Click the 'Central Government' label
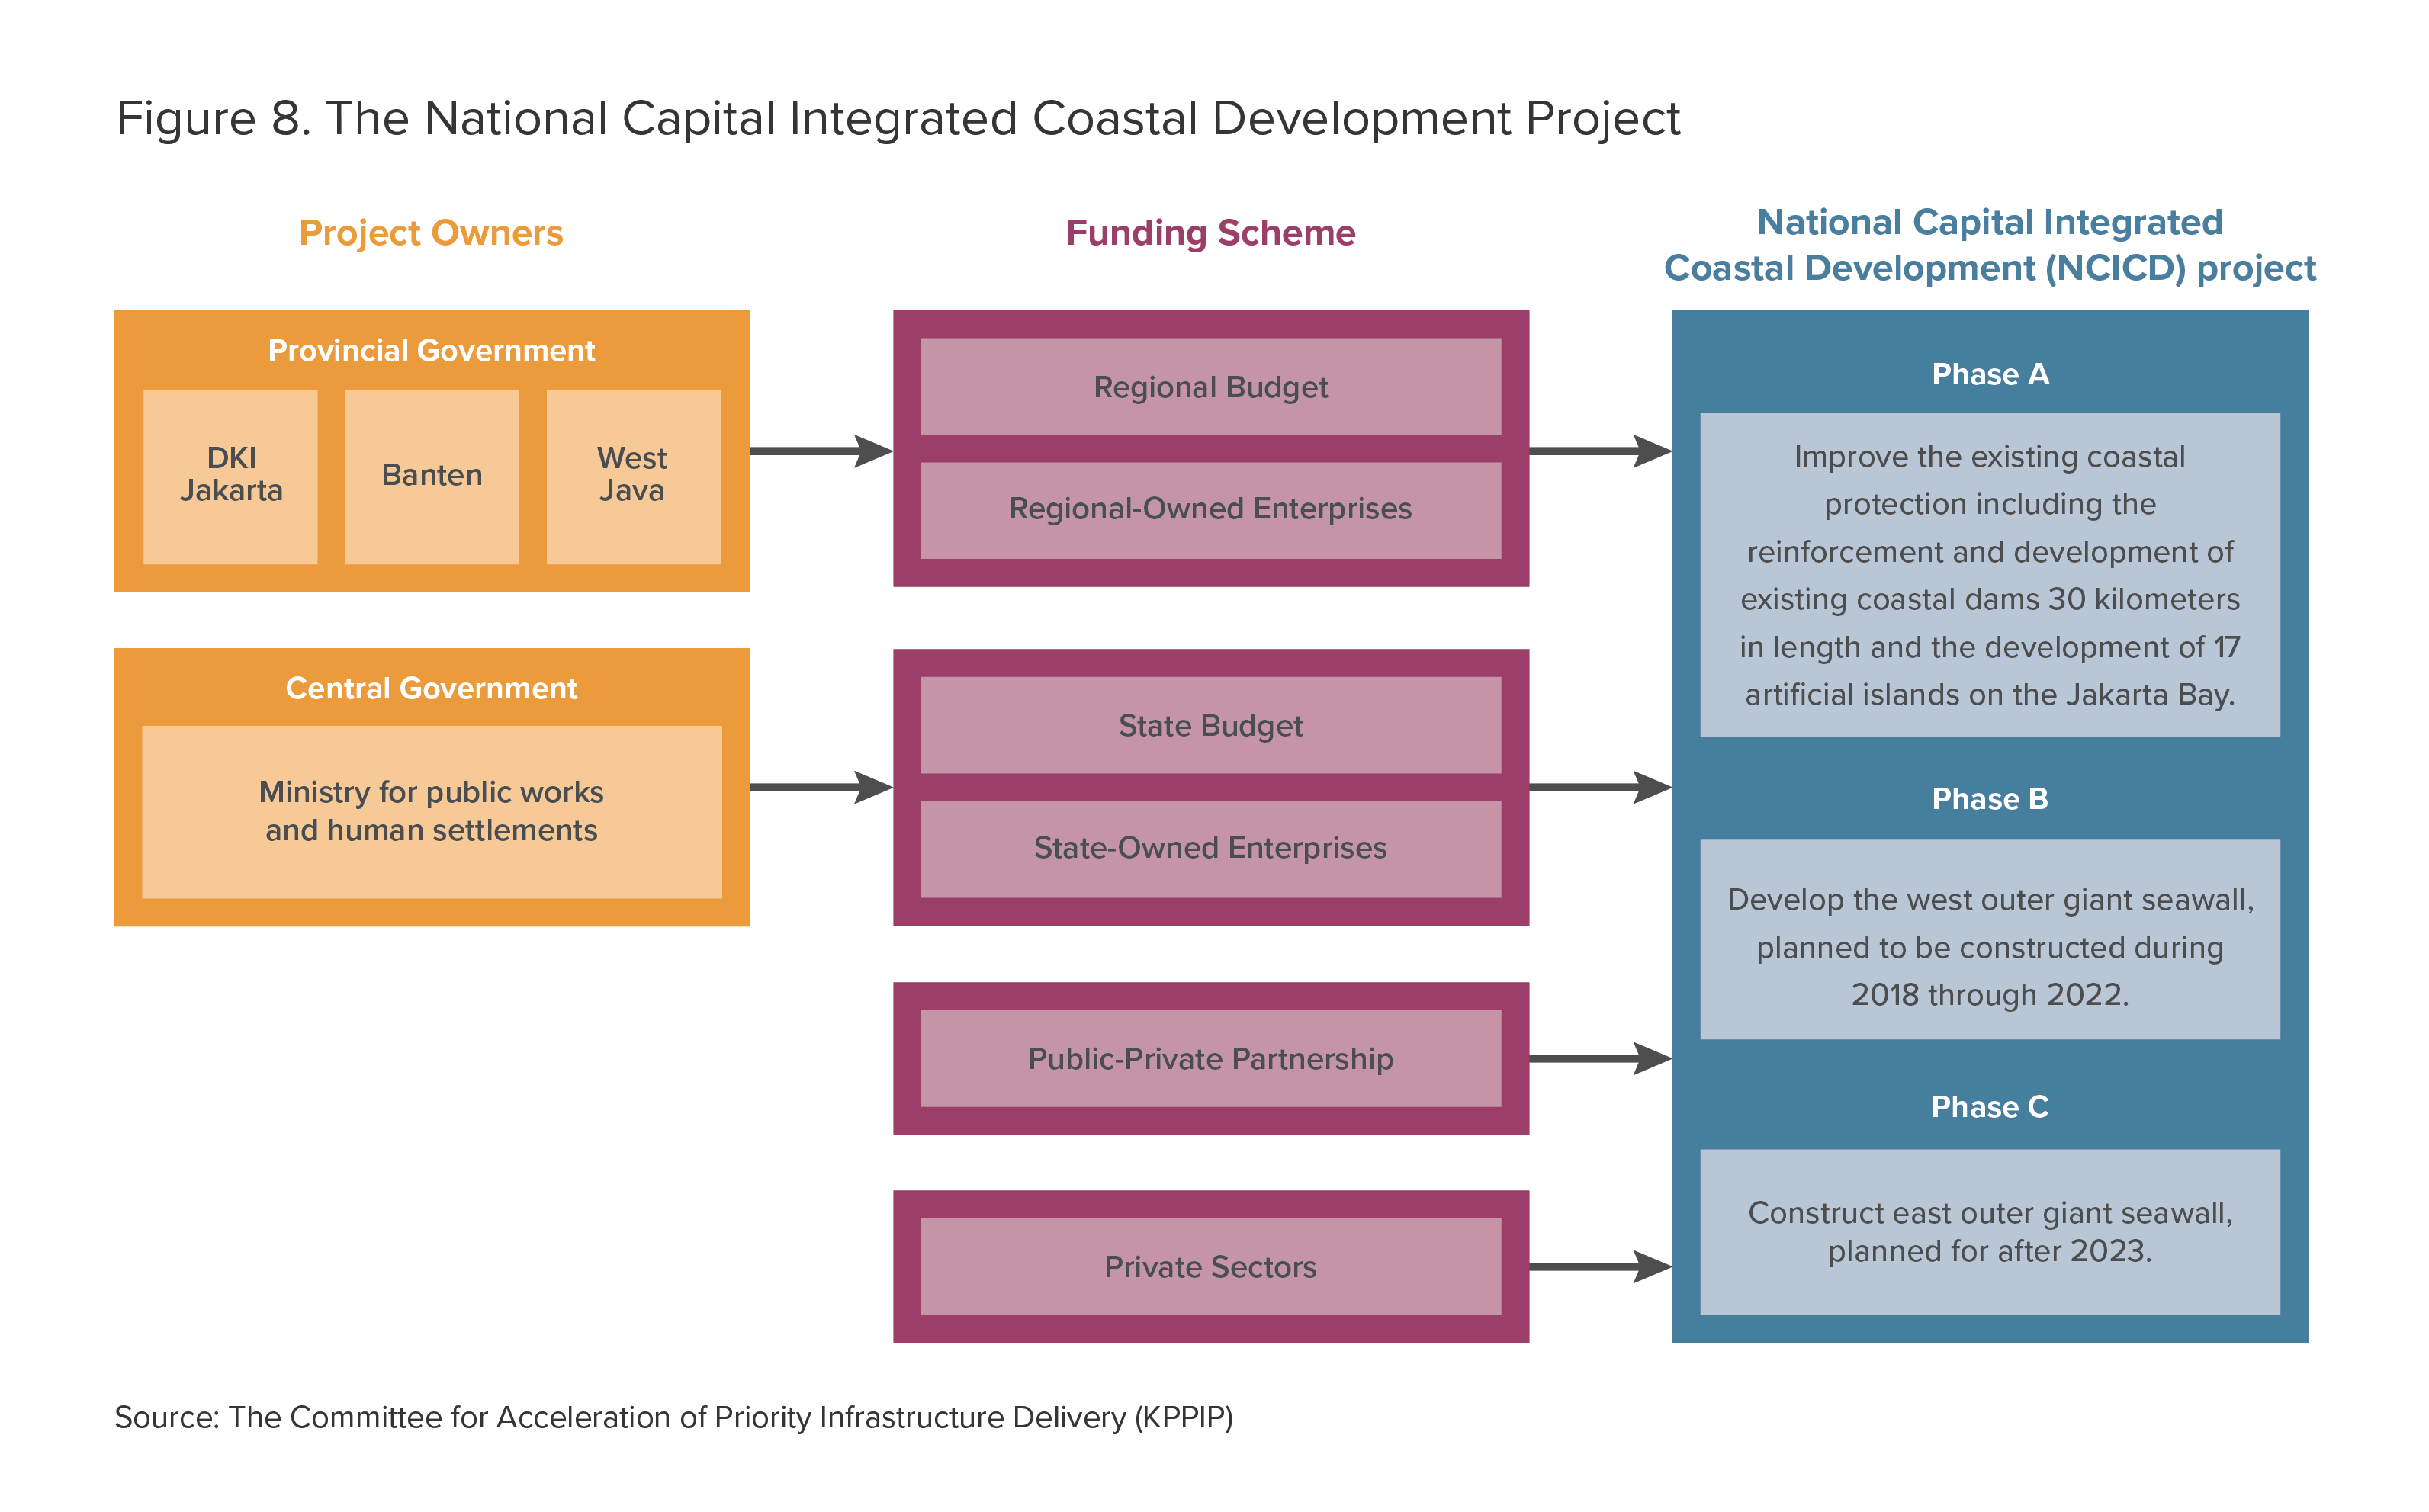This screenshot has height=1512, width=2429. pos(431,688)
